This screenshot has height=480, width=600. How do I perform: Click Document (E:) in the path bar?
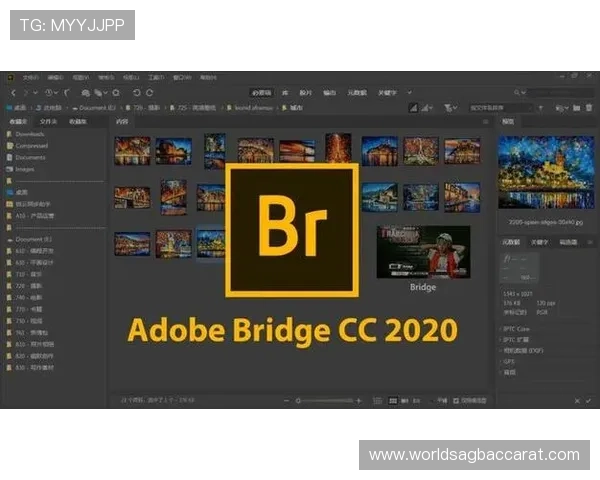coord(92,107)
